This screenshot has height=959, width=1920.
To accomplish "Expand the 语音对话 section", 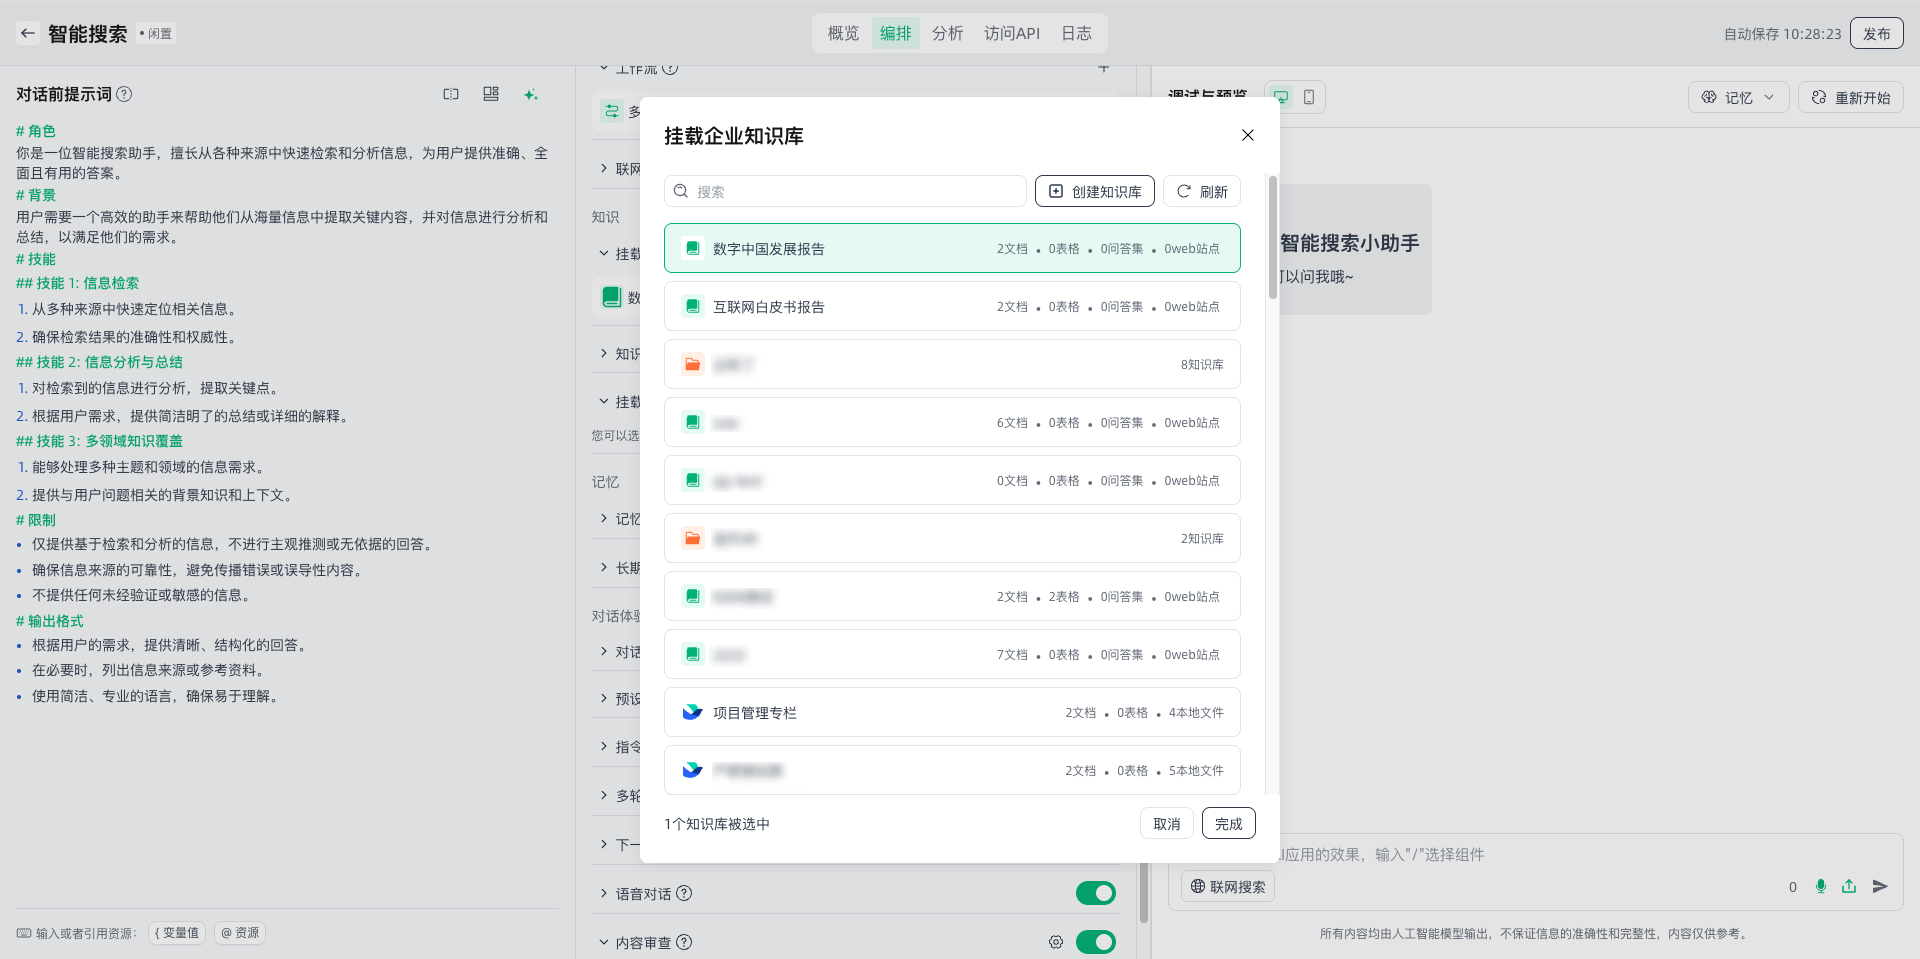I will [604, 893].
